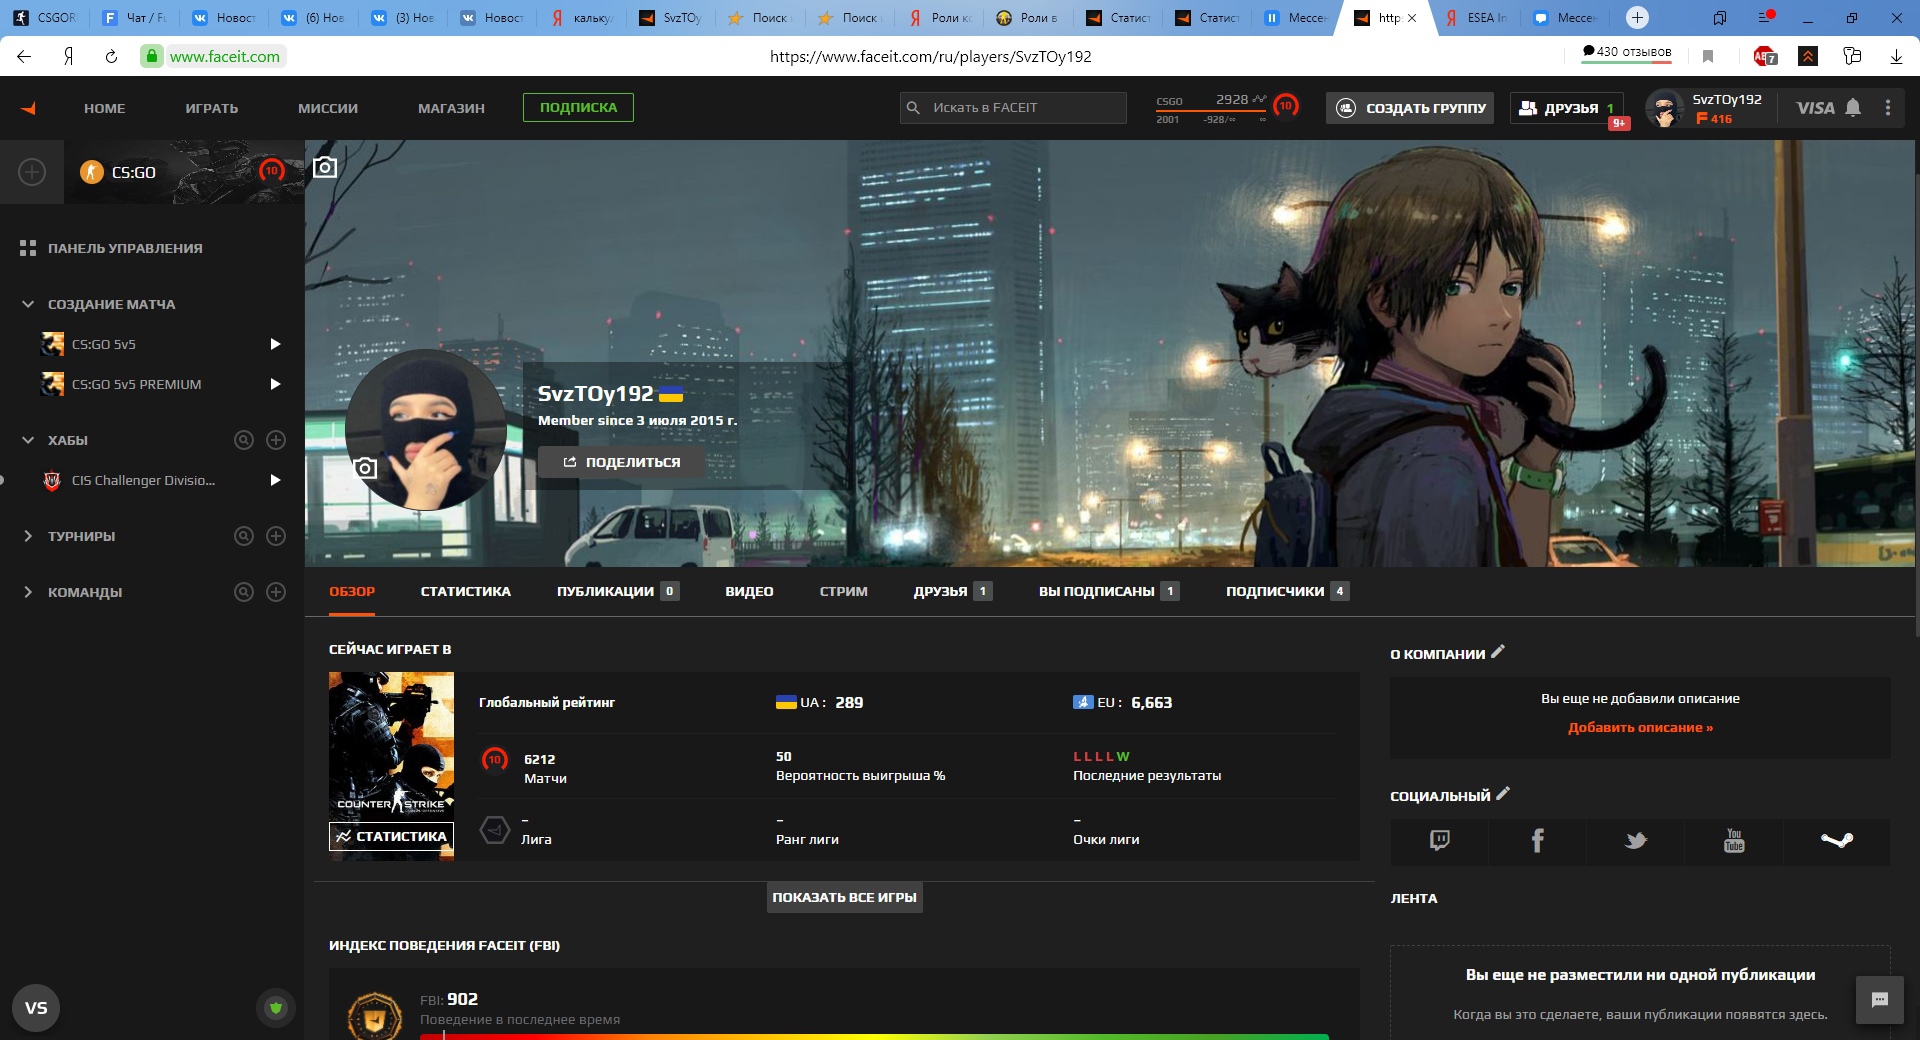Reload the page in browser toolbar
This screenshot has width=1920, height=1040.
click(x=111, y=57)
